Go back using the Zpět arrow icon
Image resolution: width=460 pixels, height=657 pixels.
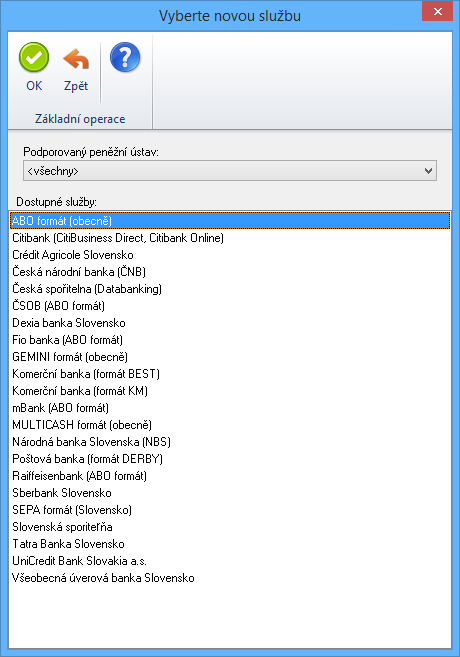click(x=76, y=59)
